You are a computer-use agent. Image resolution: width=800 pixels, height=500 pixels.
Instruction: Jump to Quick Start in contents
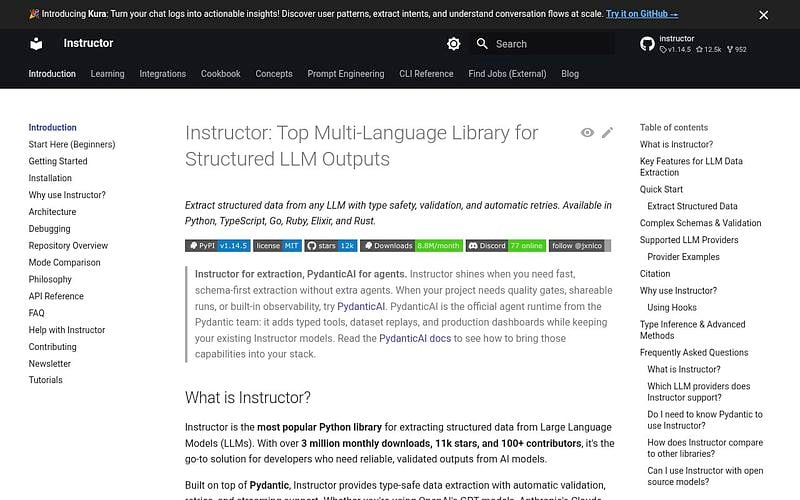[661, 189]
